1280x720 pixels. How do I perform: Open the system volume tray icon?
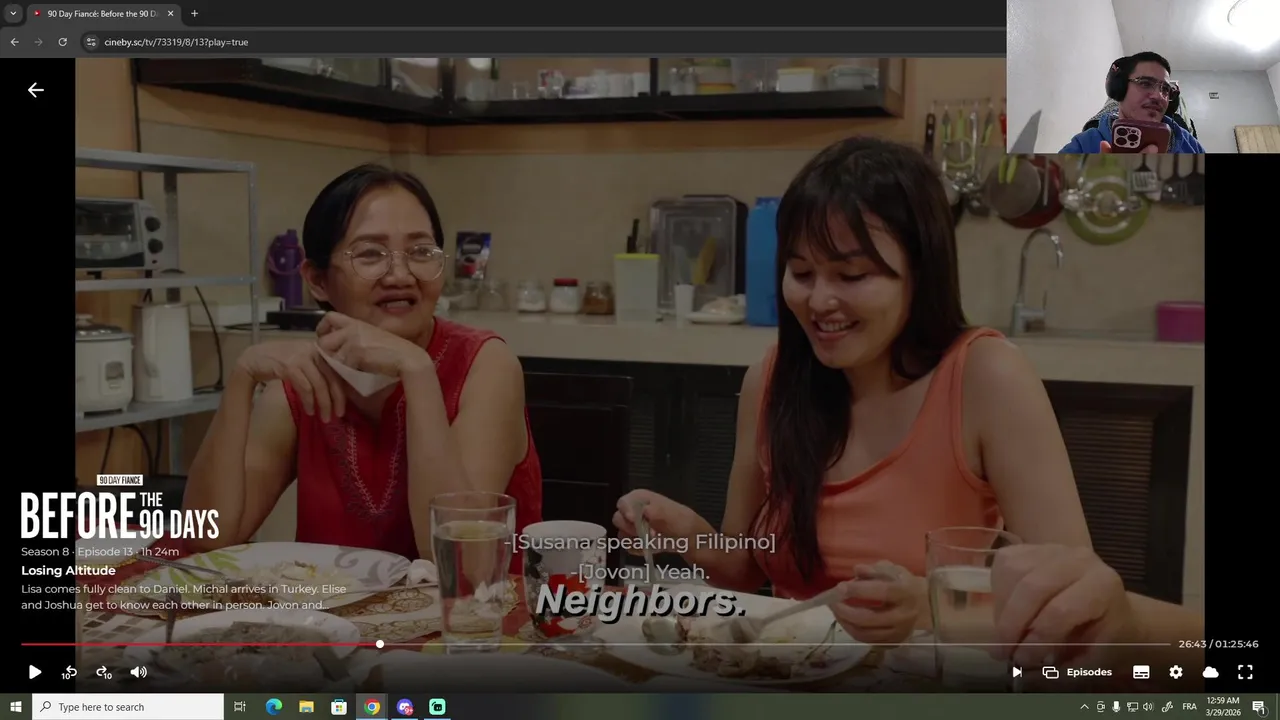click(x=1148, y=707)
